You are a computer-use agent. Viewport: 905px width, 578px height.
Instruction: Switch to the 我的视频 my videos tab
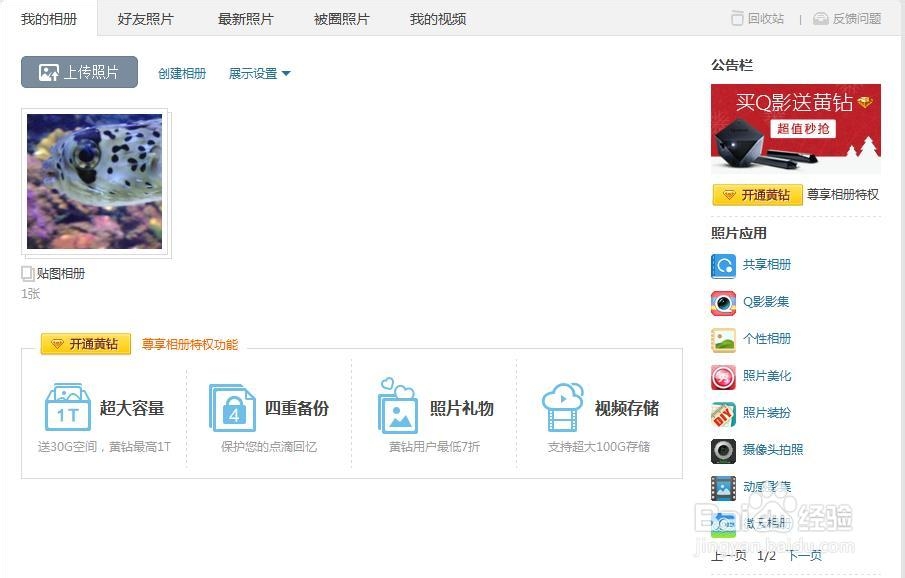436,17
